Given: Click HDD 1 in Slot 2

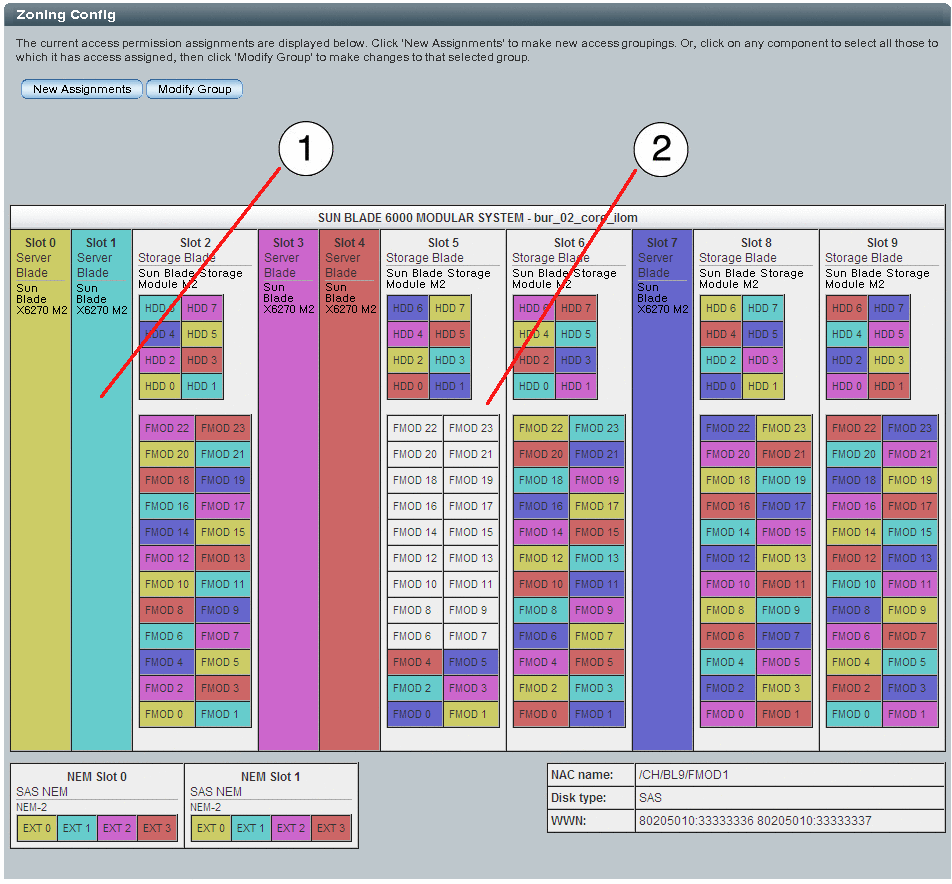Looking at the screenshot, I should (x=202, y=386).
